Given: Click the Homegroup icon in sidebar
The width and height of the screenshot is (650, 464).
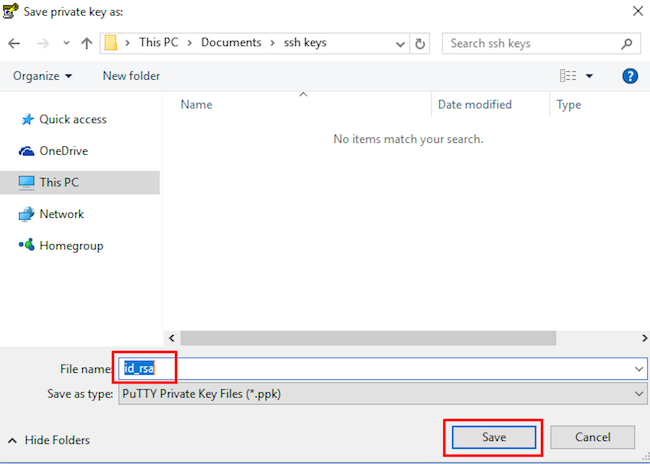Looking at the screenshot, I should tap(27, 245).
